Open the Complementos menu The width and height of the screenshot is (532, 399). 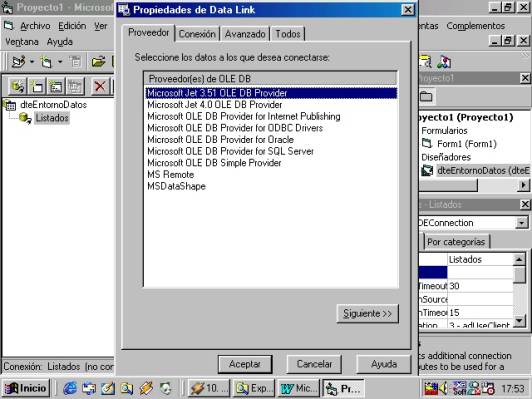coord(475,26)
